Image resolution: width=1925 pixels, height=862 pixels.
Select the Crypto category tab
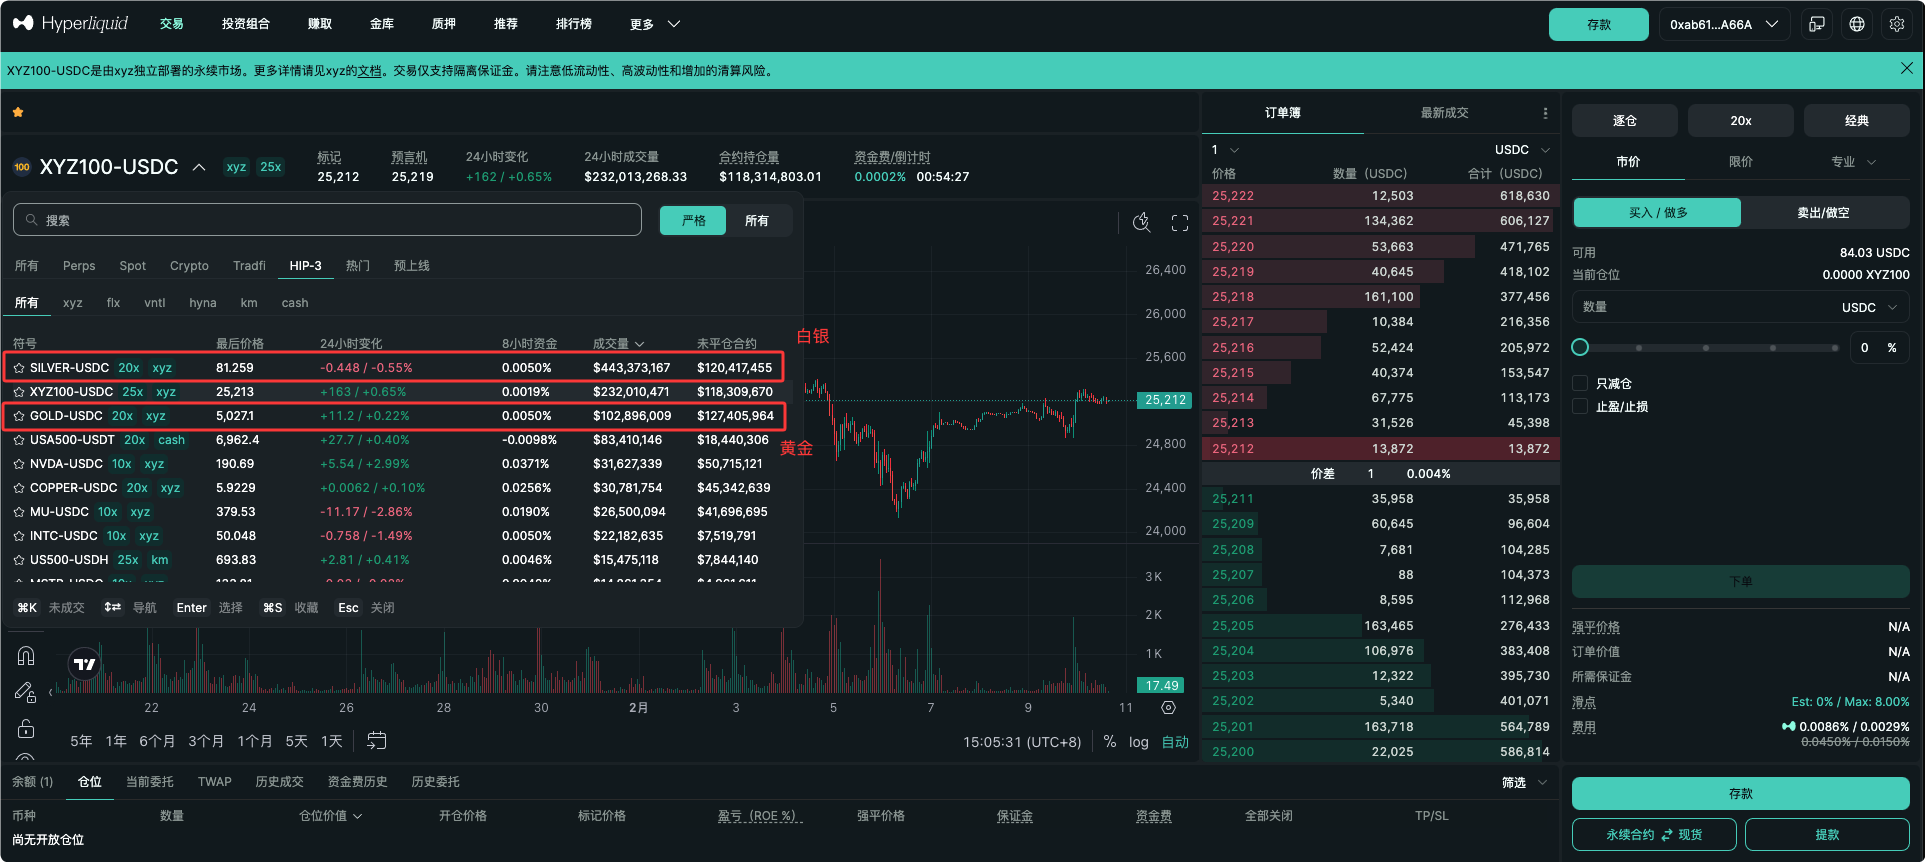click(189, 266)
